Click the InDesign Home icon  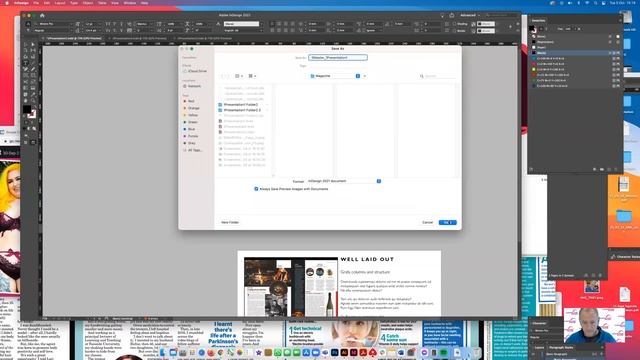(42, 16)
